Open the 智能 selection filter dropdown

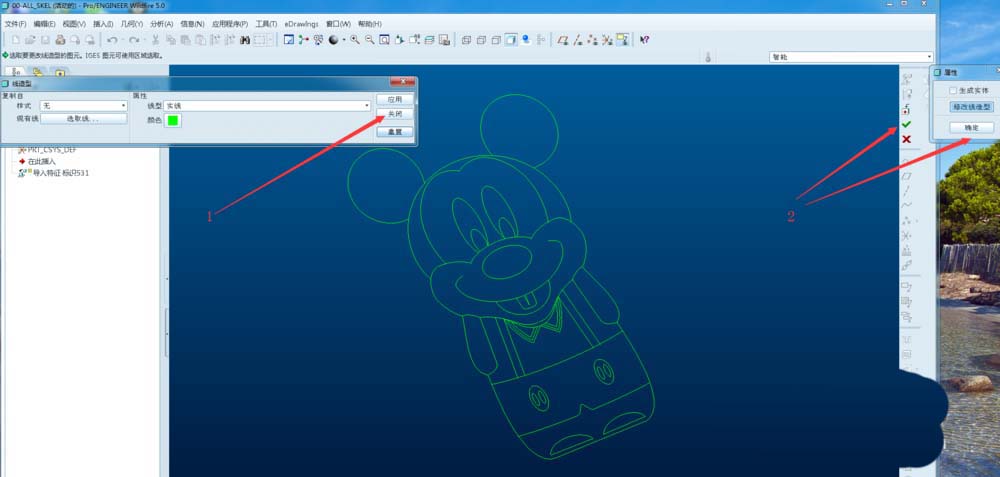point(851,57)
